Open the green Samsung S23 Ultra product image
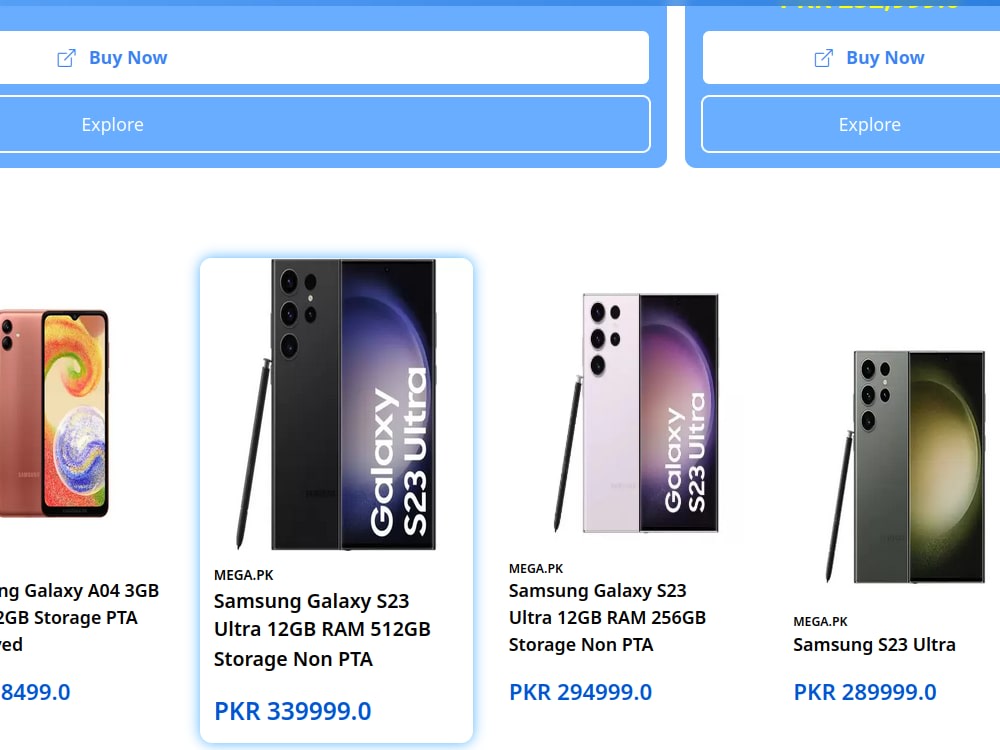 (x=906, y=466)
